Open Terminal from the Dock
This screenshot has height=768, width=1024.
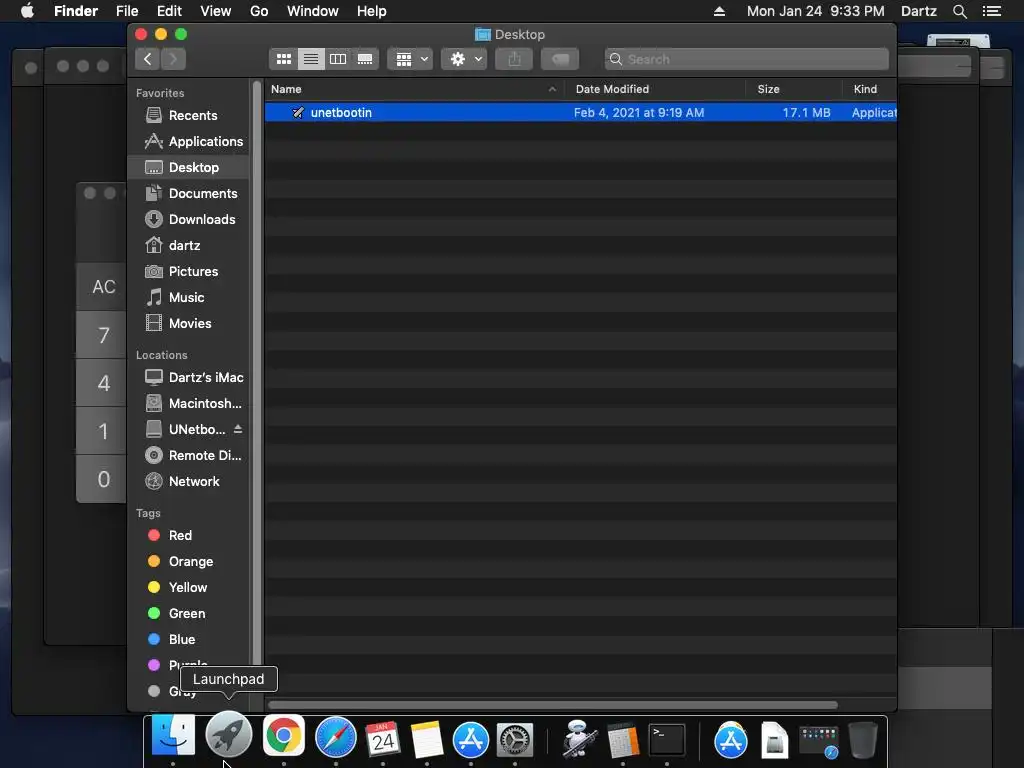667,740
